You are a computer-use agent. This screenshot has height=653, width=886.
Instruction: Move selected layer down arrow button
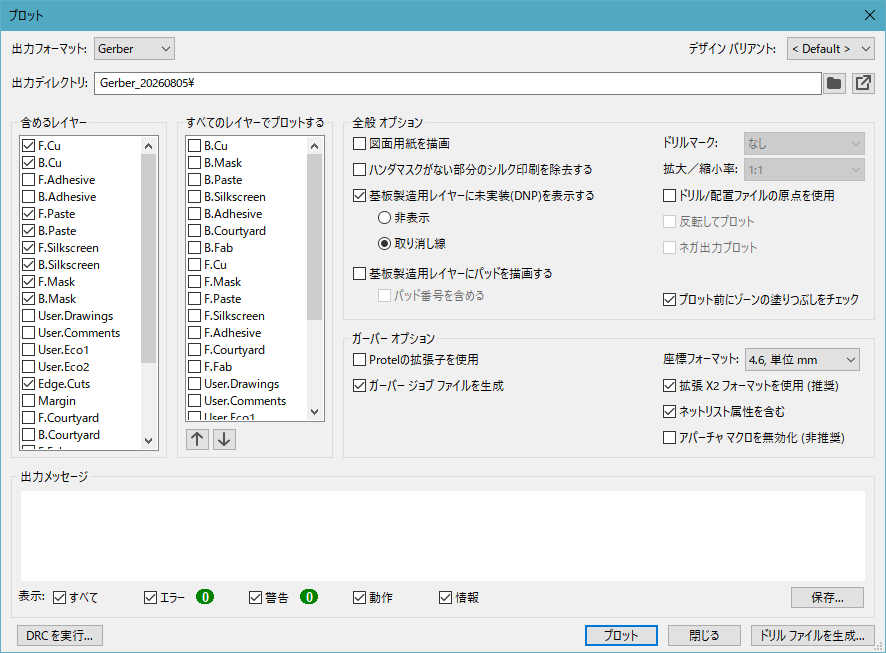pos(224,439)
